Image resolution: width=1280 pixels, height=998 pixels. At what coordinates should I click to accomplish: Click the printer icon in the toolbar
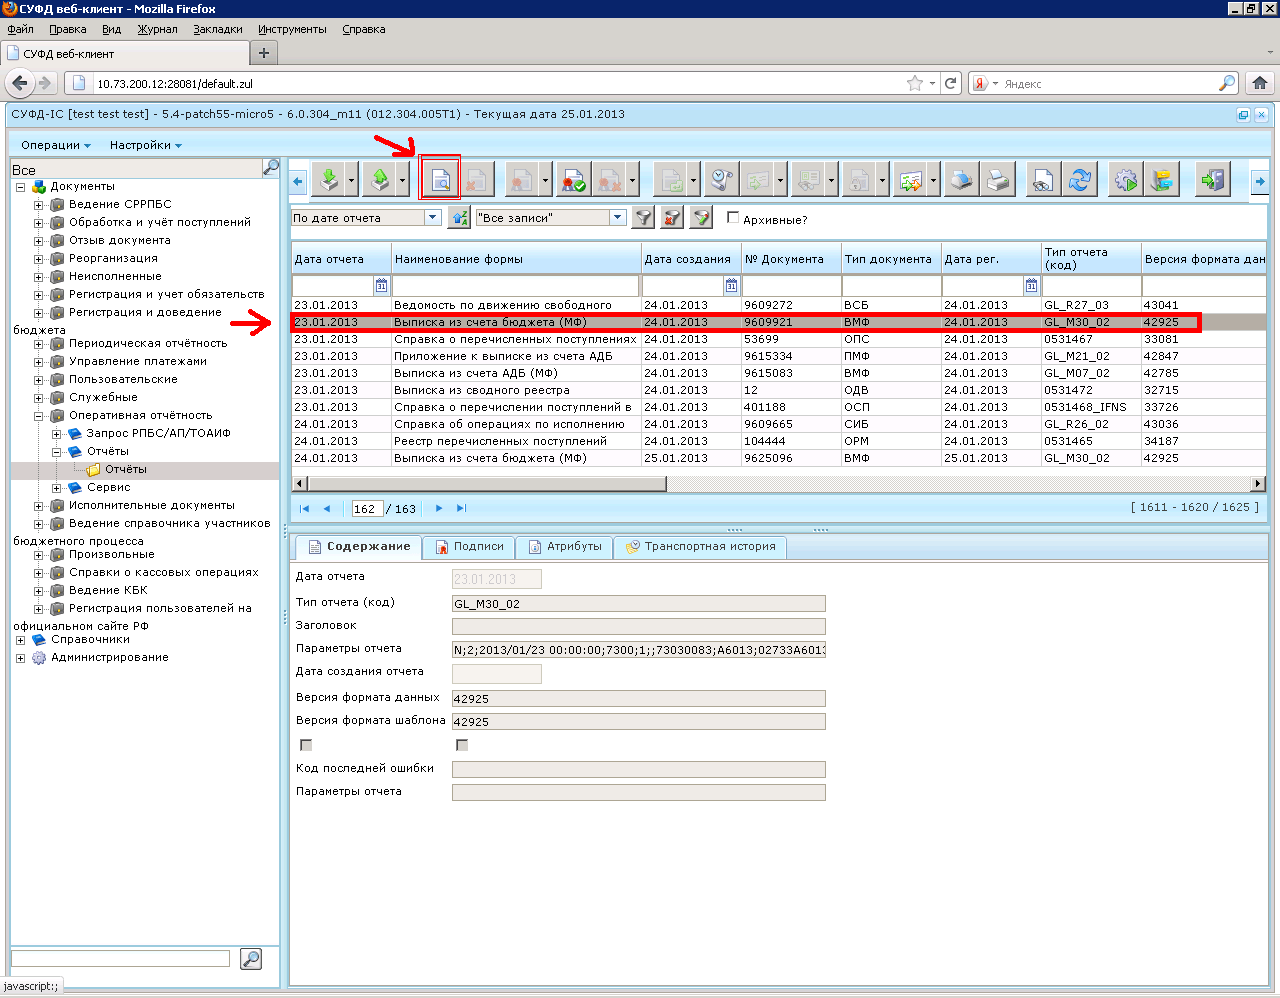coord(998,181)
